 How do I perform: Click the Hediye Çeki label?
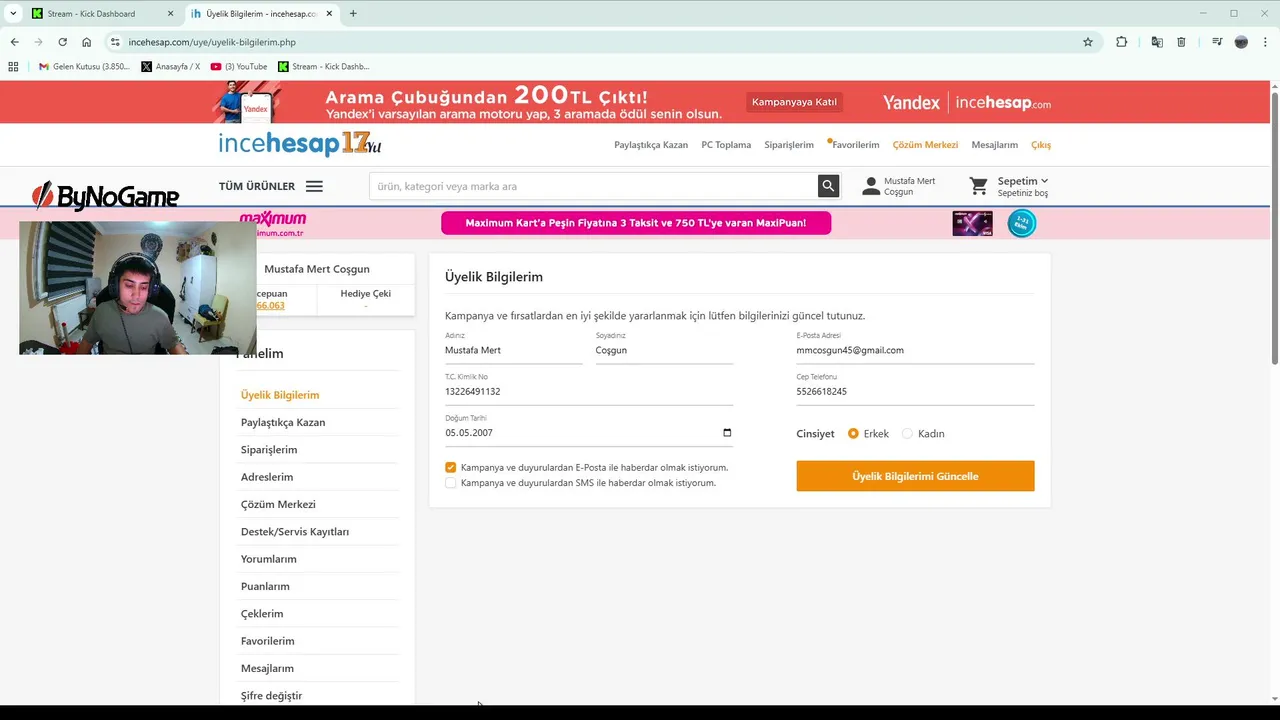(x=366, y=294)
